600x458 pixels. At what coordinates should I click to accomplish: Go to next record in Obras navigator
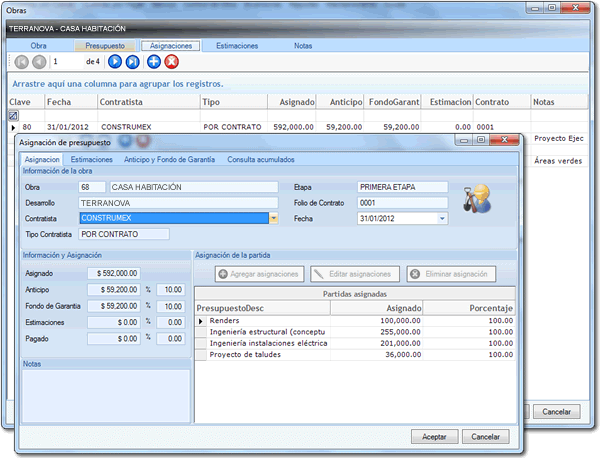(115, 62)
